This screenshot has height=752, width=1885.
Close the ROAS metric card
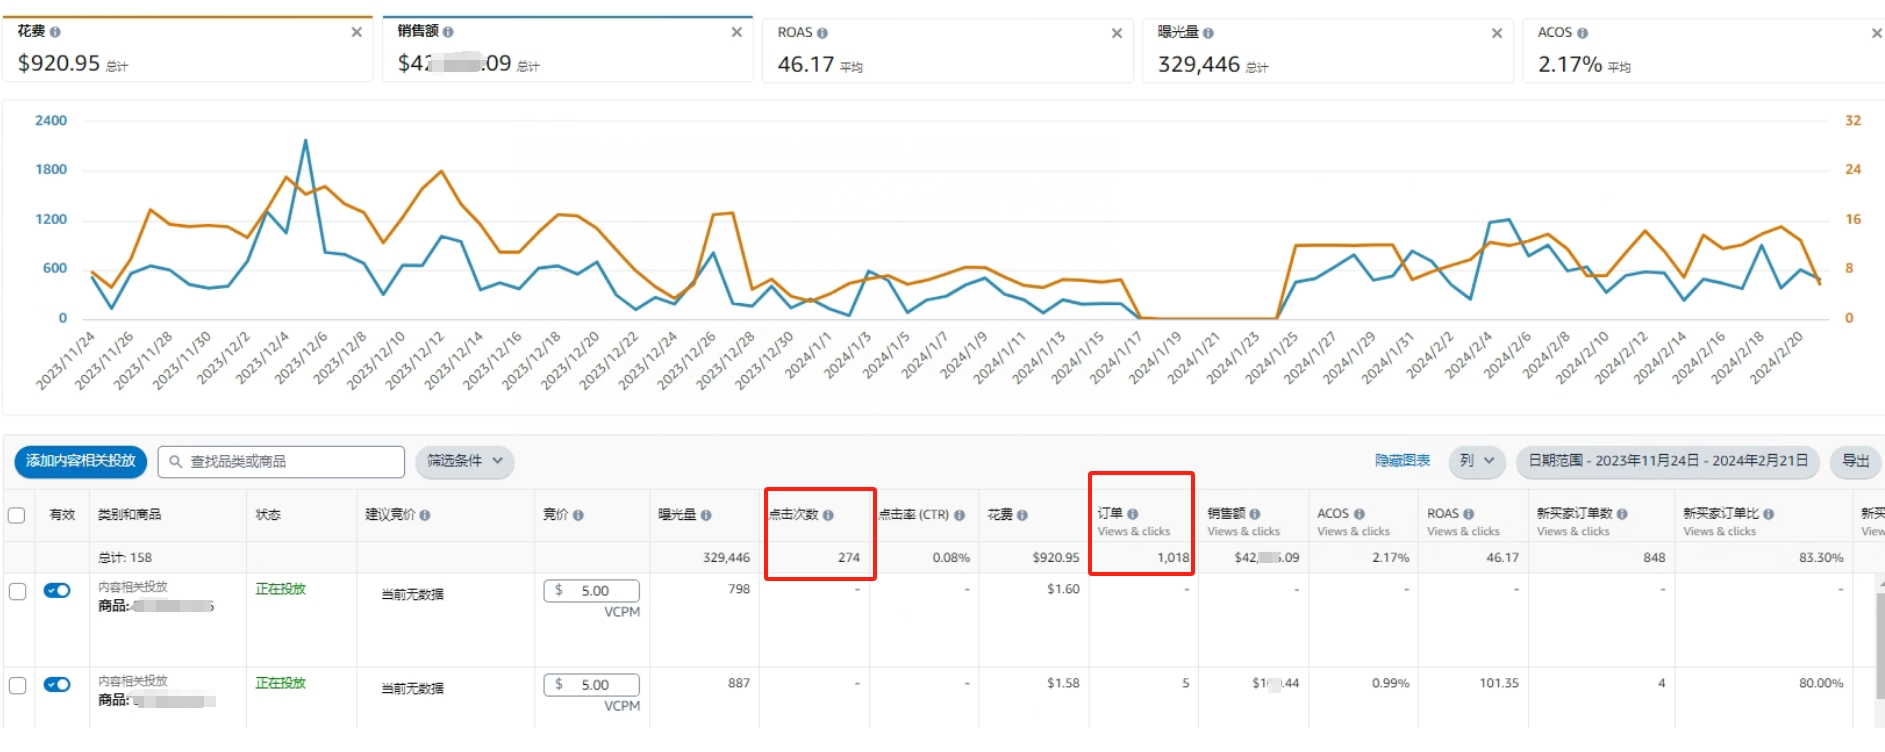[1116, 33]
